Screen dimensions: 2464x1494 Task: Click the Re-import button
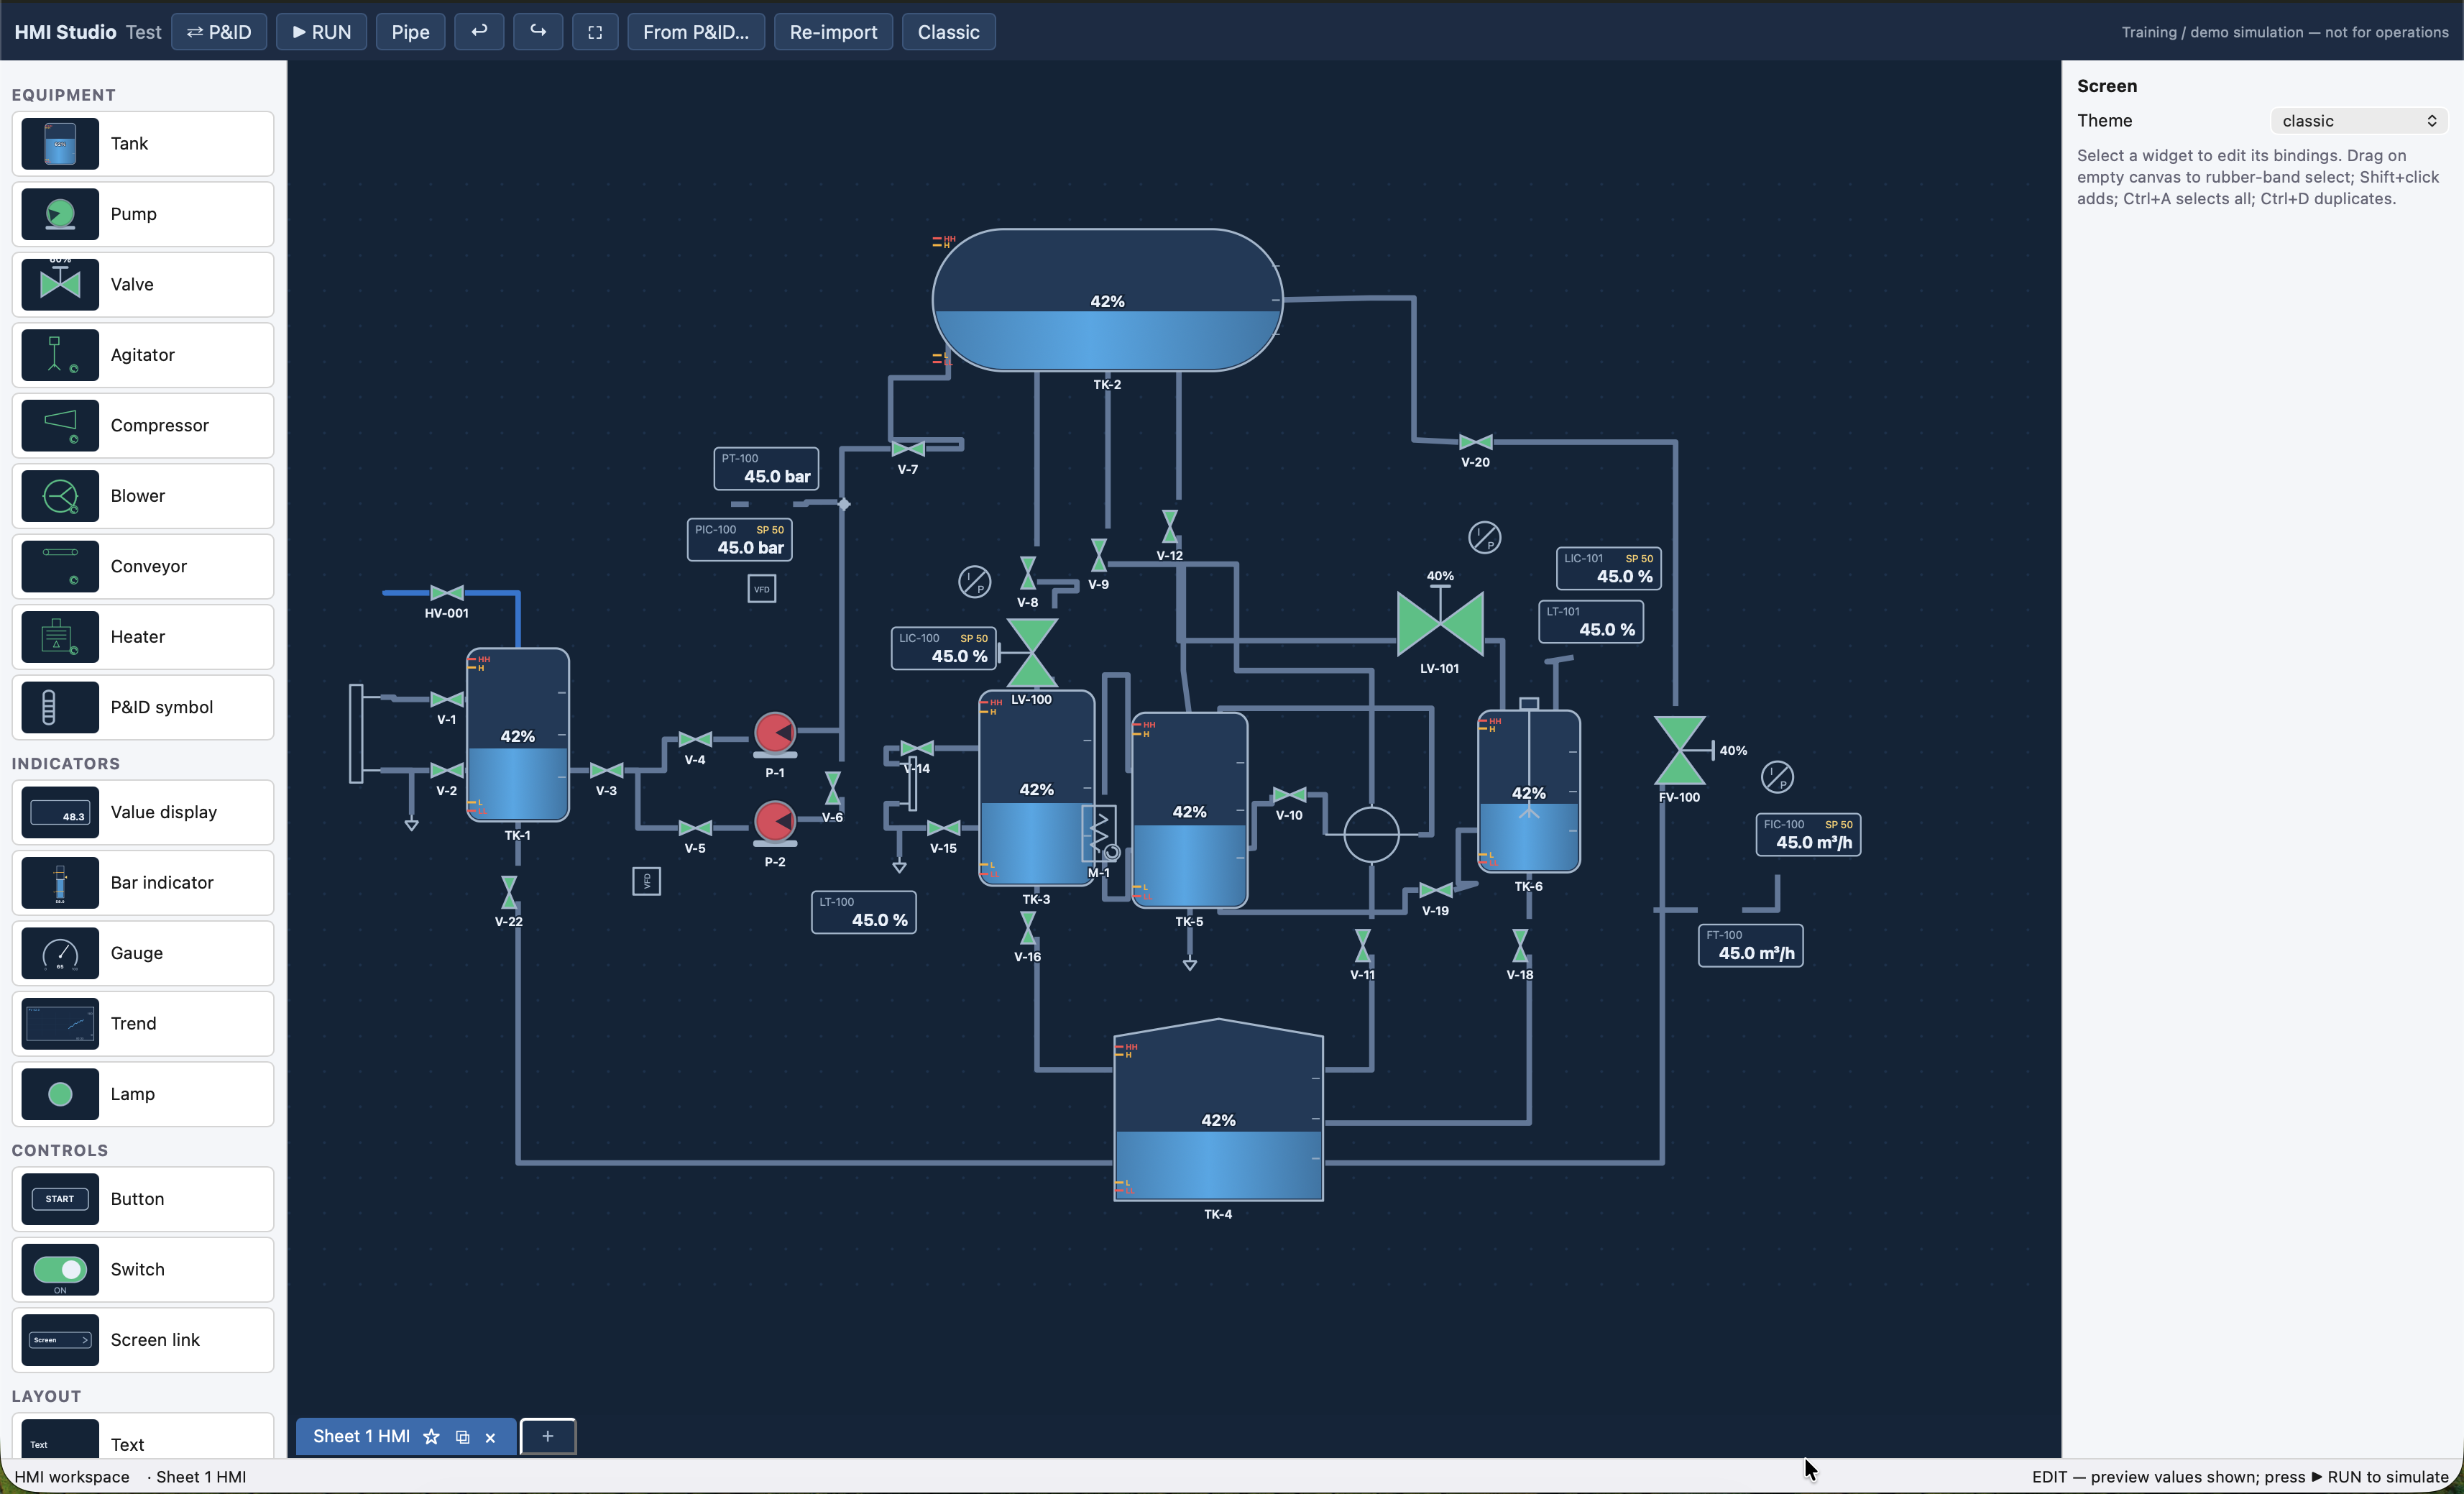pos(833,32)
